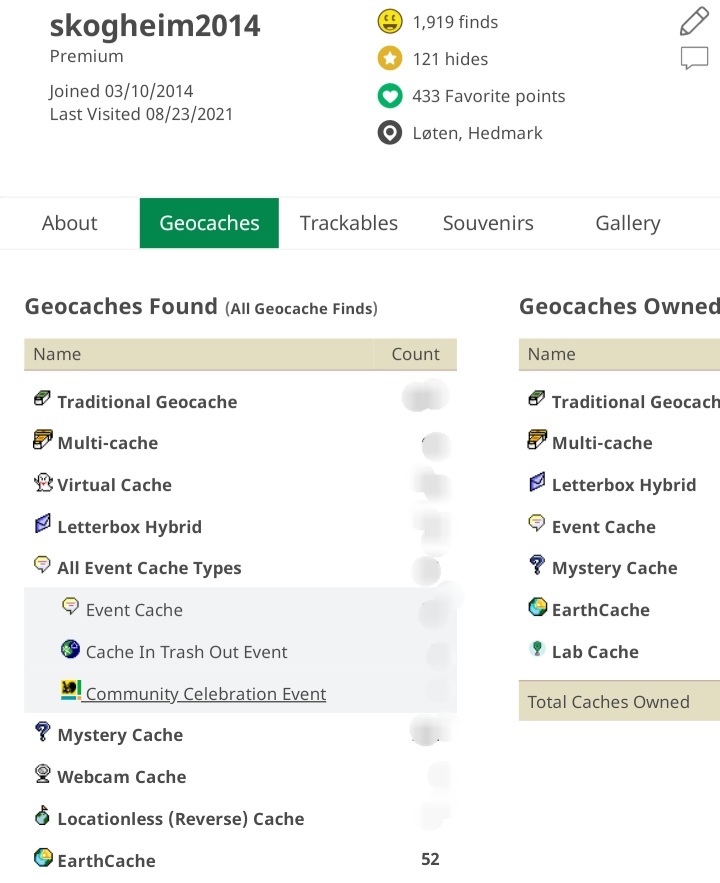Image resolution: width=720 pixels, height=883 pixels.
Task: Click the EarthCache count 52
Action: [x=430, y=859]
